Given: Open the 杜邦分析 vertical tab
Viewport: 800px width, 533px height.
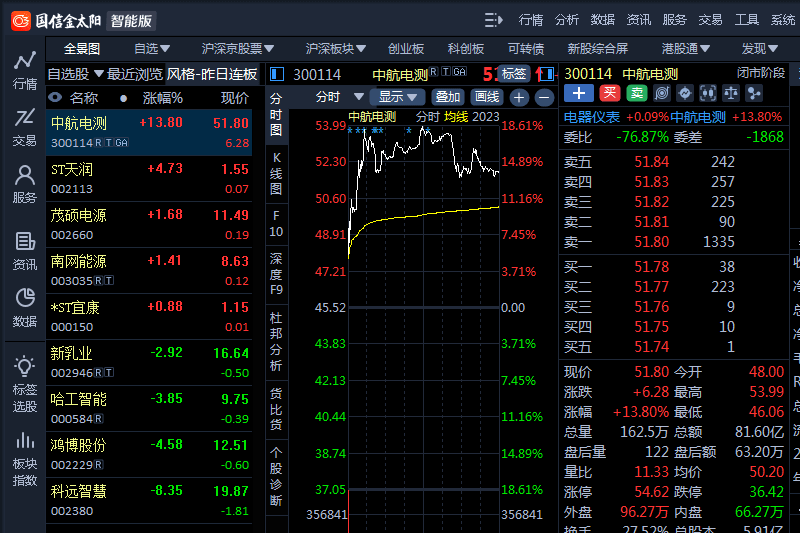Looking at the screenshot, I should (276, 342).
